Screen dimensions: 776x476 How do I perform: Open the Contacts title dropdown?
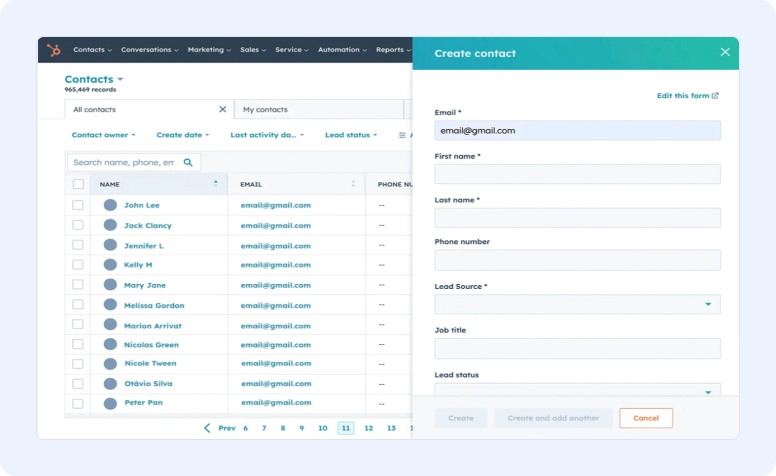(x=94, y=79)
